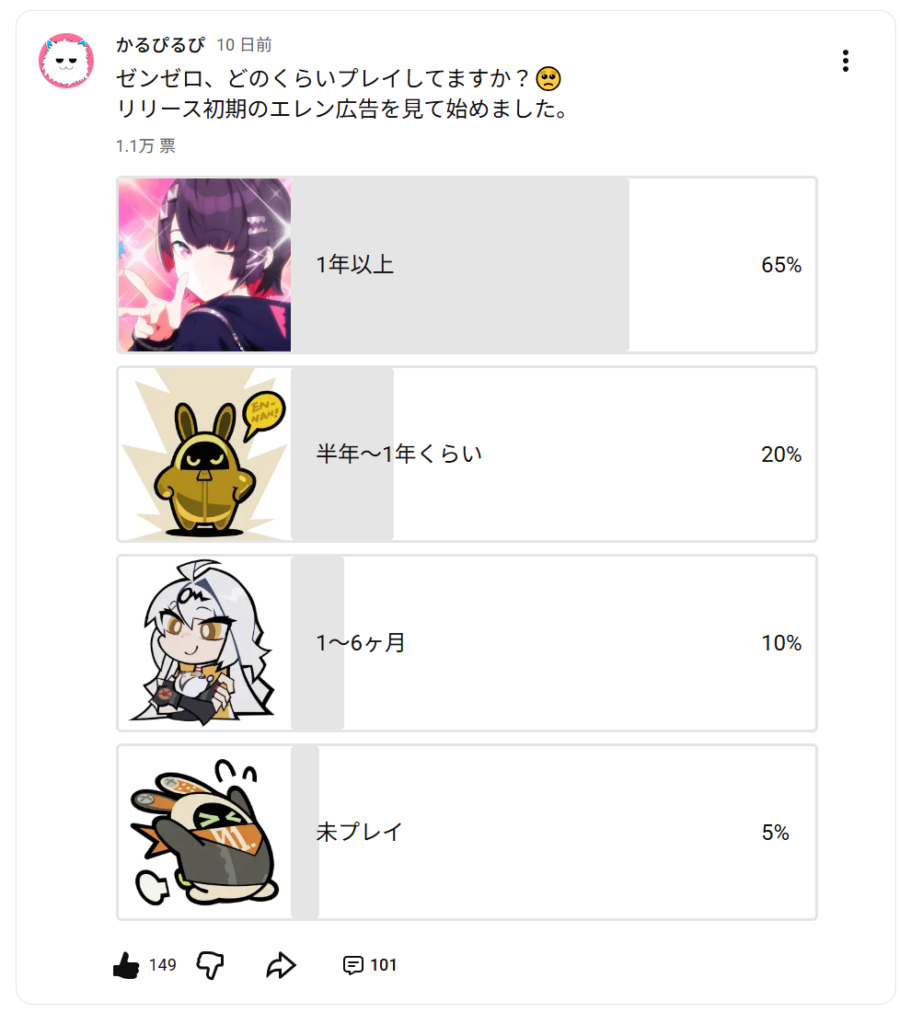This screenshot has width=900, height=1024.
Task: Click the 149 likes count
Action: pyautogui.click(x=162, y=965)
